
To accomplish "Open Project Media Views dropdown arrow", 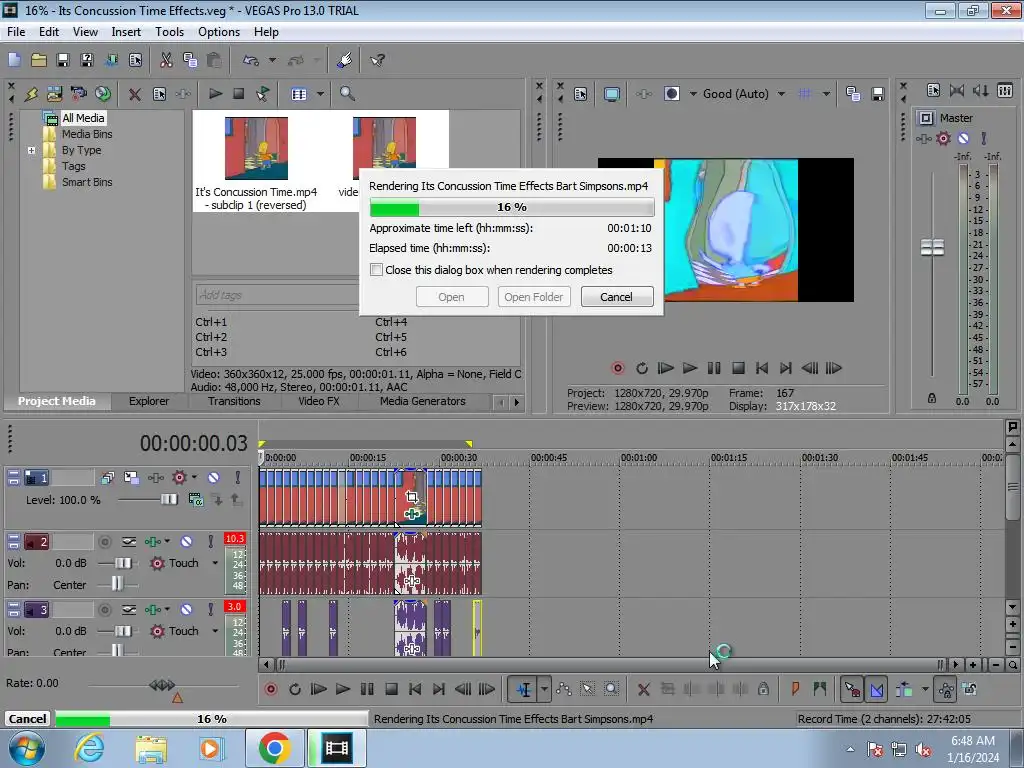I will click(x=320, y=94).
